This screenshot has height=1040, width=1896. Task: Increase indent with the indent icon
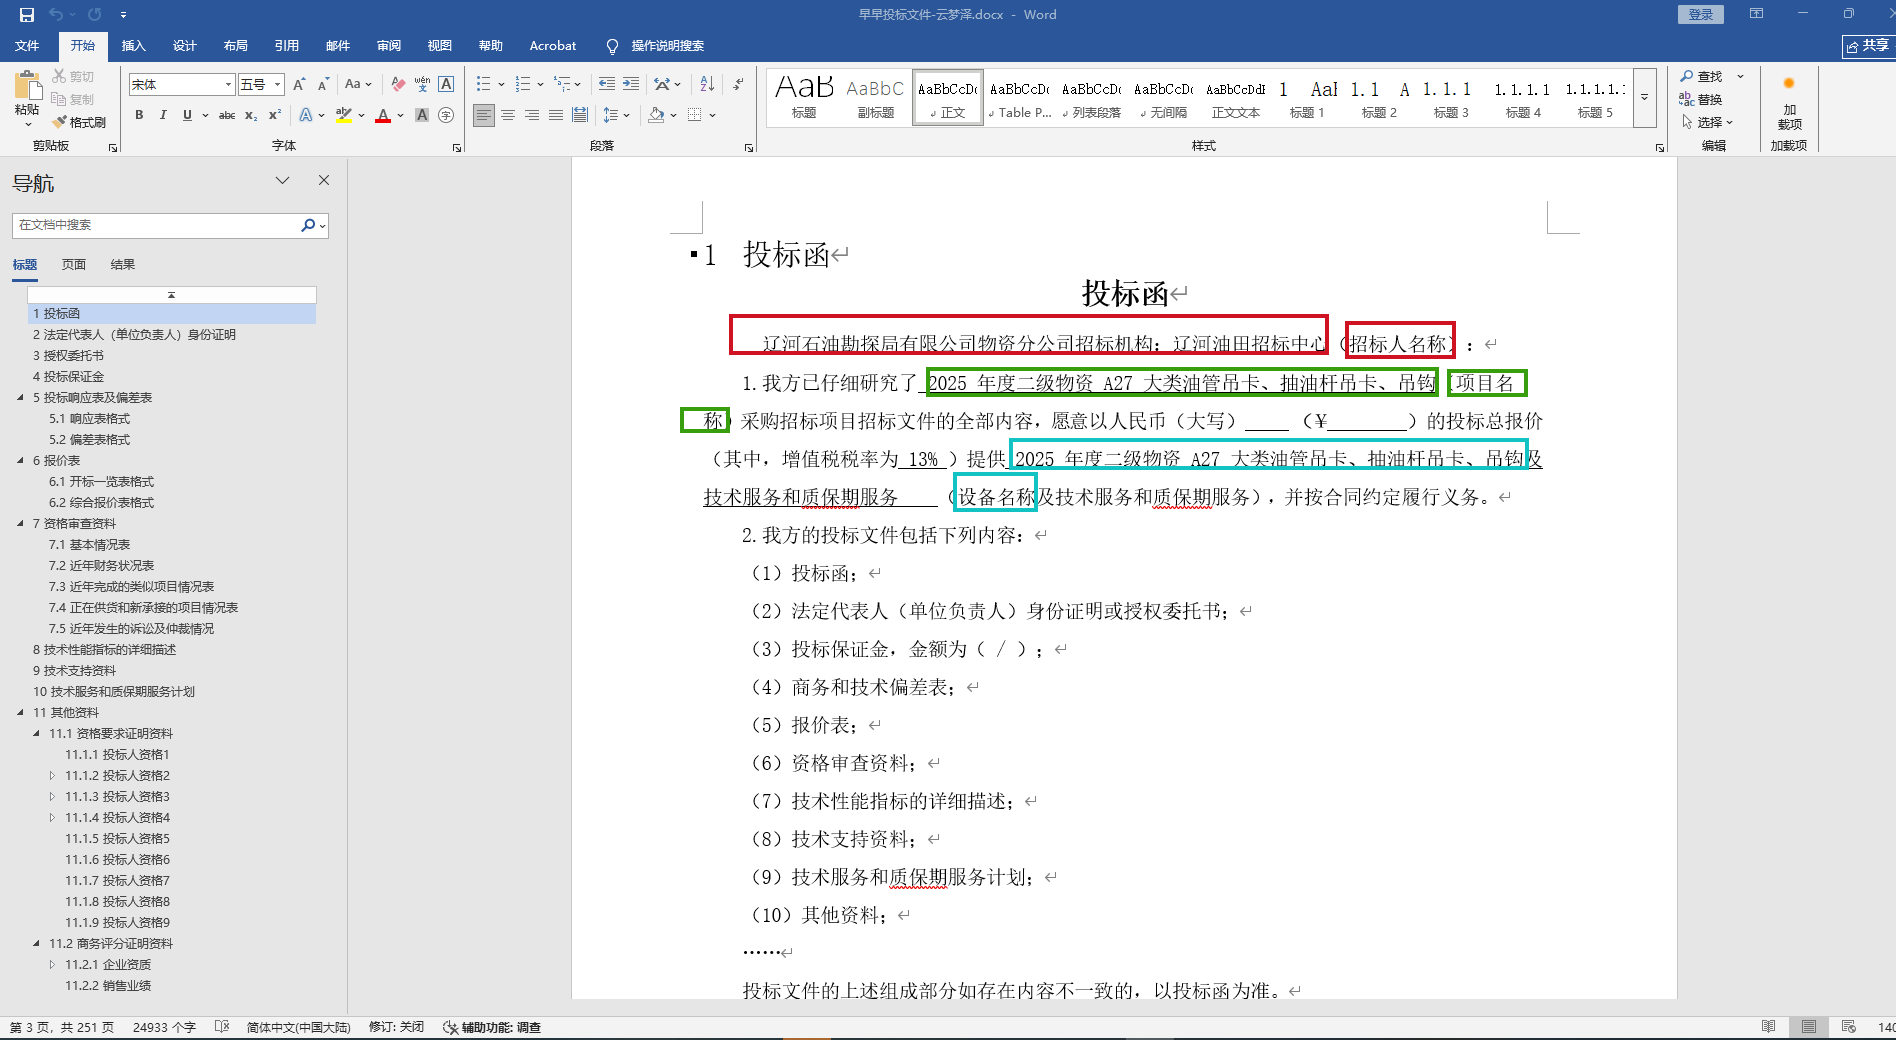click(x=631, y=84)
